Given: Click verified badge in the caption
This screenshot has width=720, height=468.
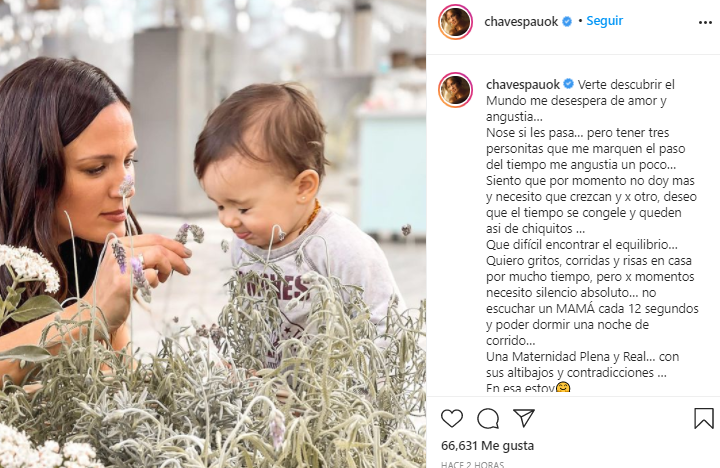Looking at the screenshot, I should pos(568,84).
